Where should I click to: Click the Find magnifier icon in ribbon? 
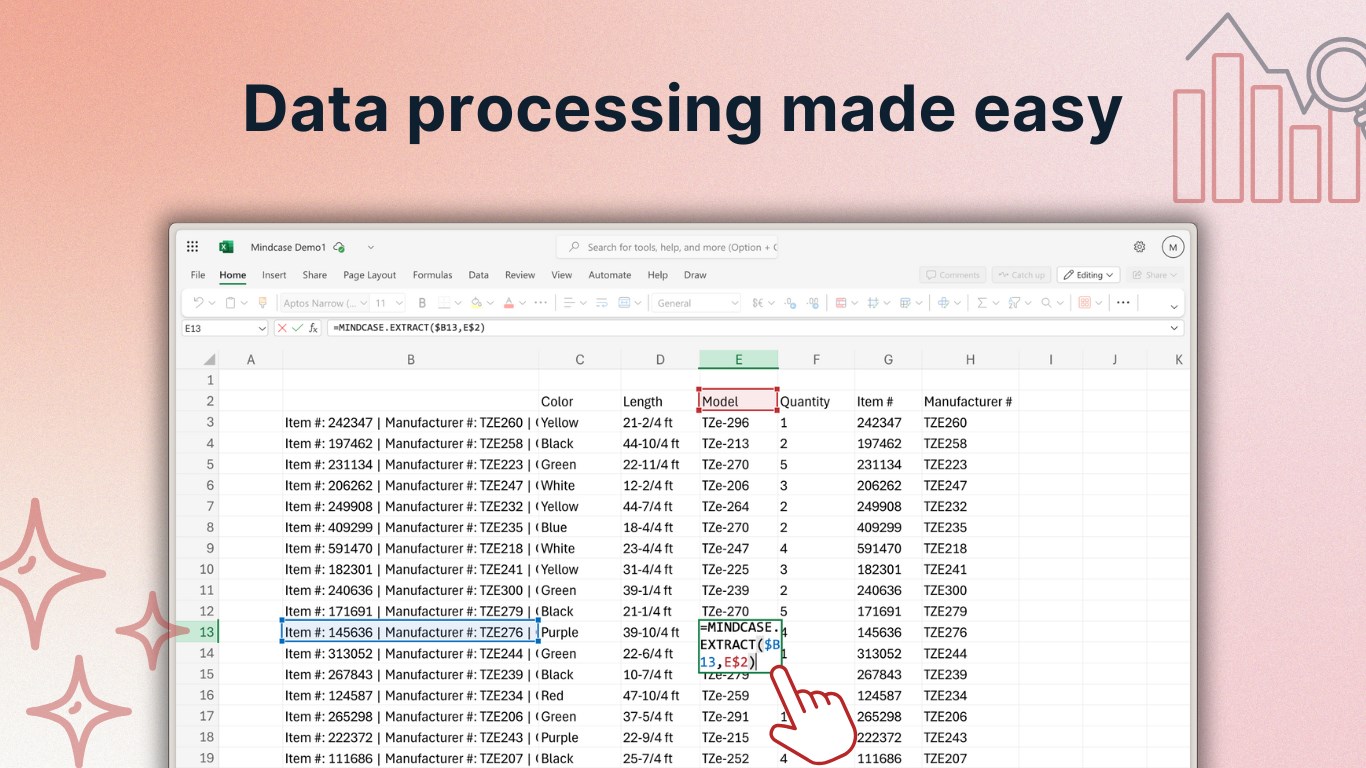(1047, 303)
